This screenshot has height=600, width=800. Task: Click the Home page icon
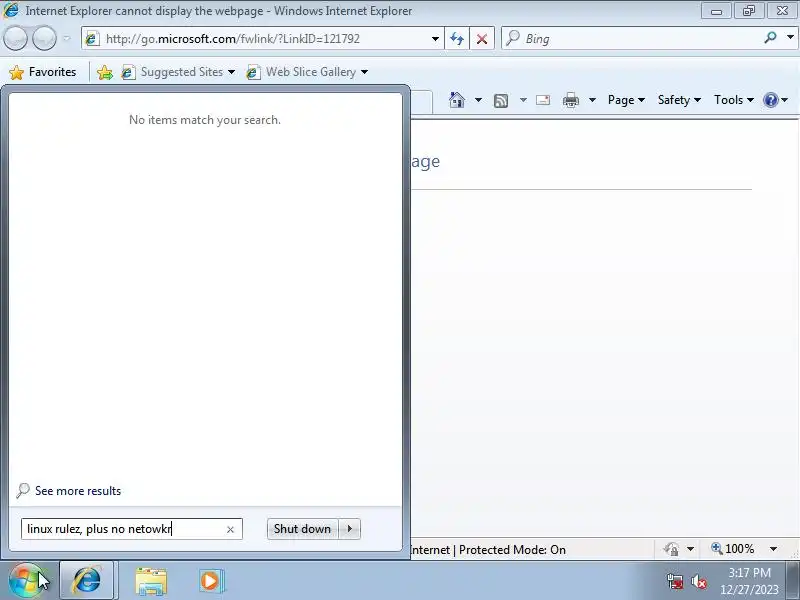(457, 100)
